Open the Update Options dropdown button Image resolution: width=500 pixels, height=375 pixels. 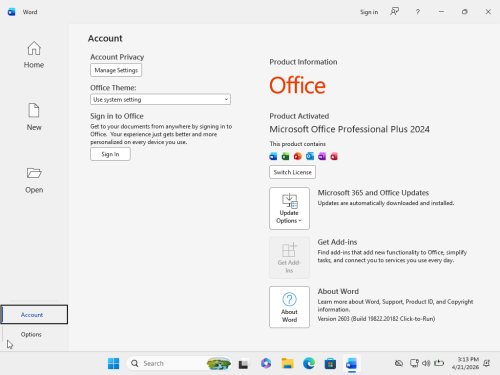[x=289, y=208]
